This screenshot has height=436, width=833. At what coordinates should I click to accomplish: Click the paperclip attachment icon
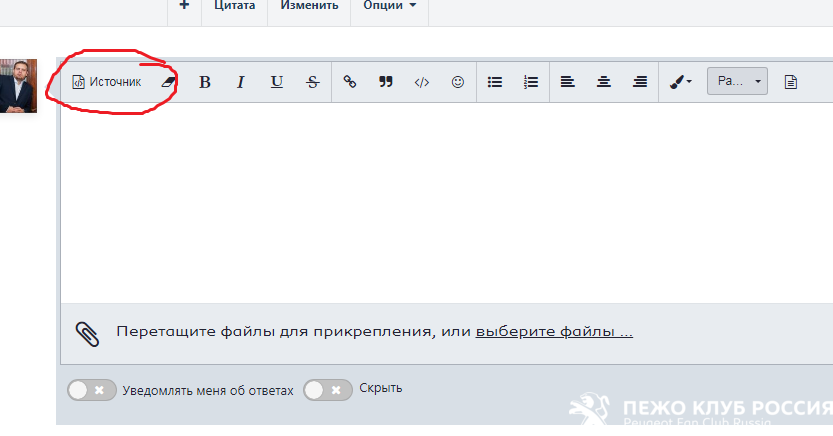click(87, 334)
